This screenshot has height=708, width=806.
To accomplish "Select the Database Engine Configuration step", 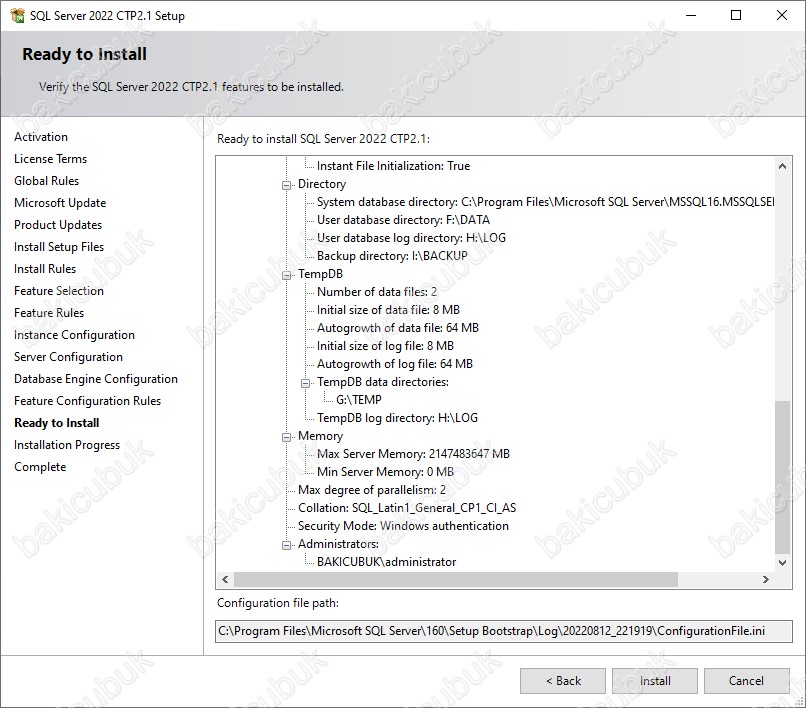I will coord(96,379).
